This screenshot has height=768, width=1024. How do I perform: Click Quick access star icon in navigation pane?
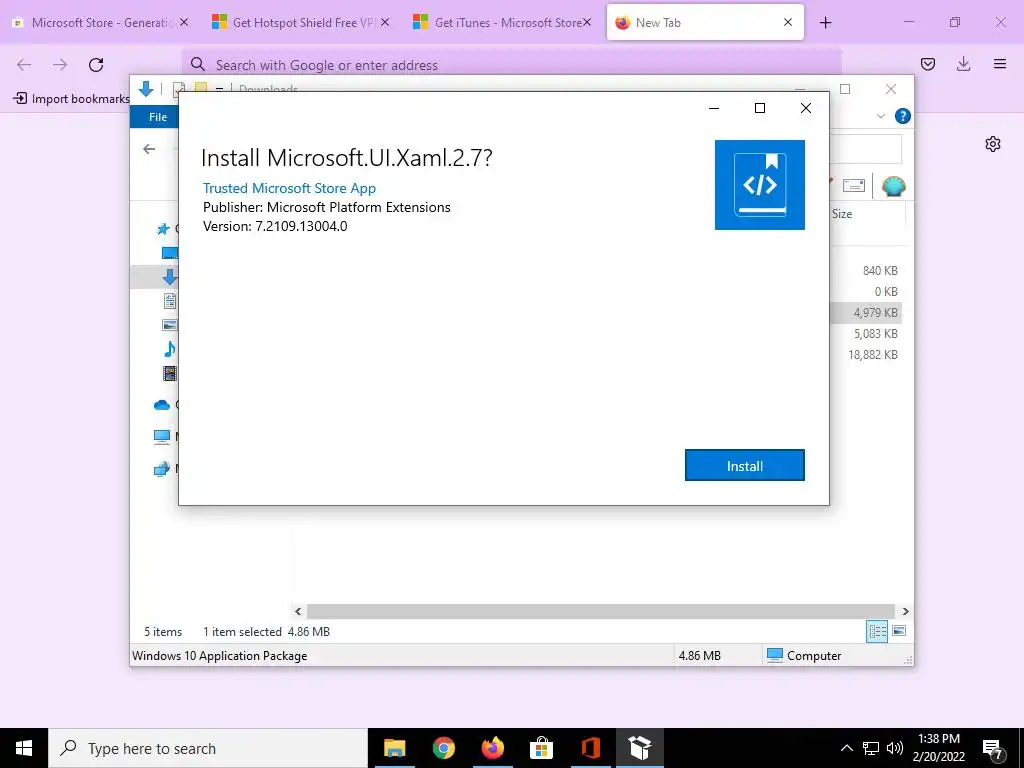(x=163, y=229)
